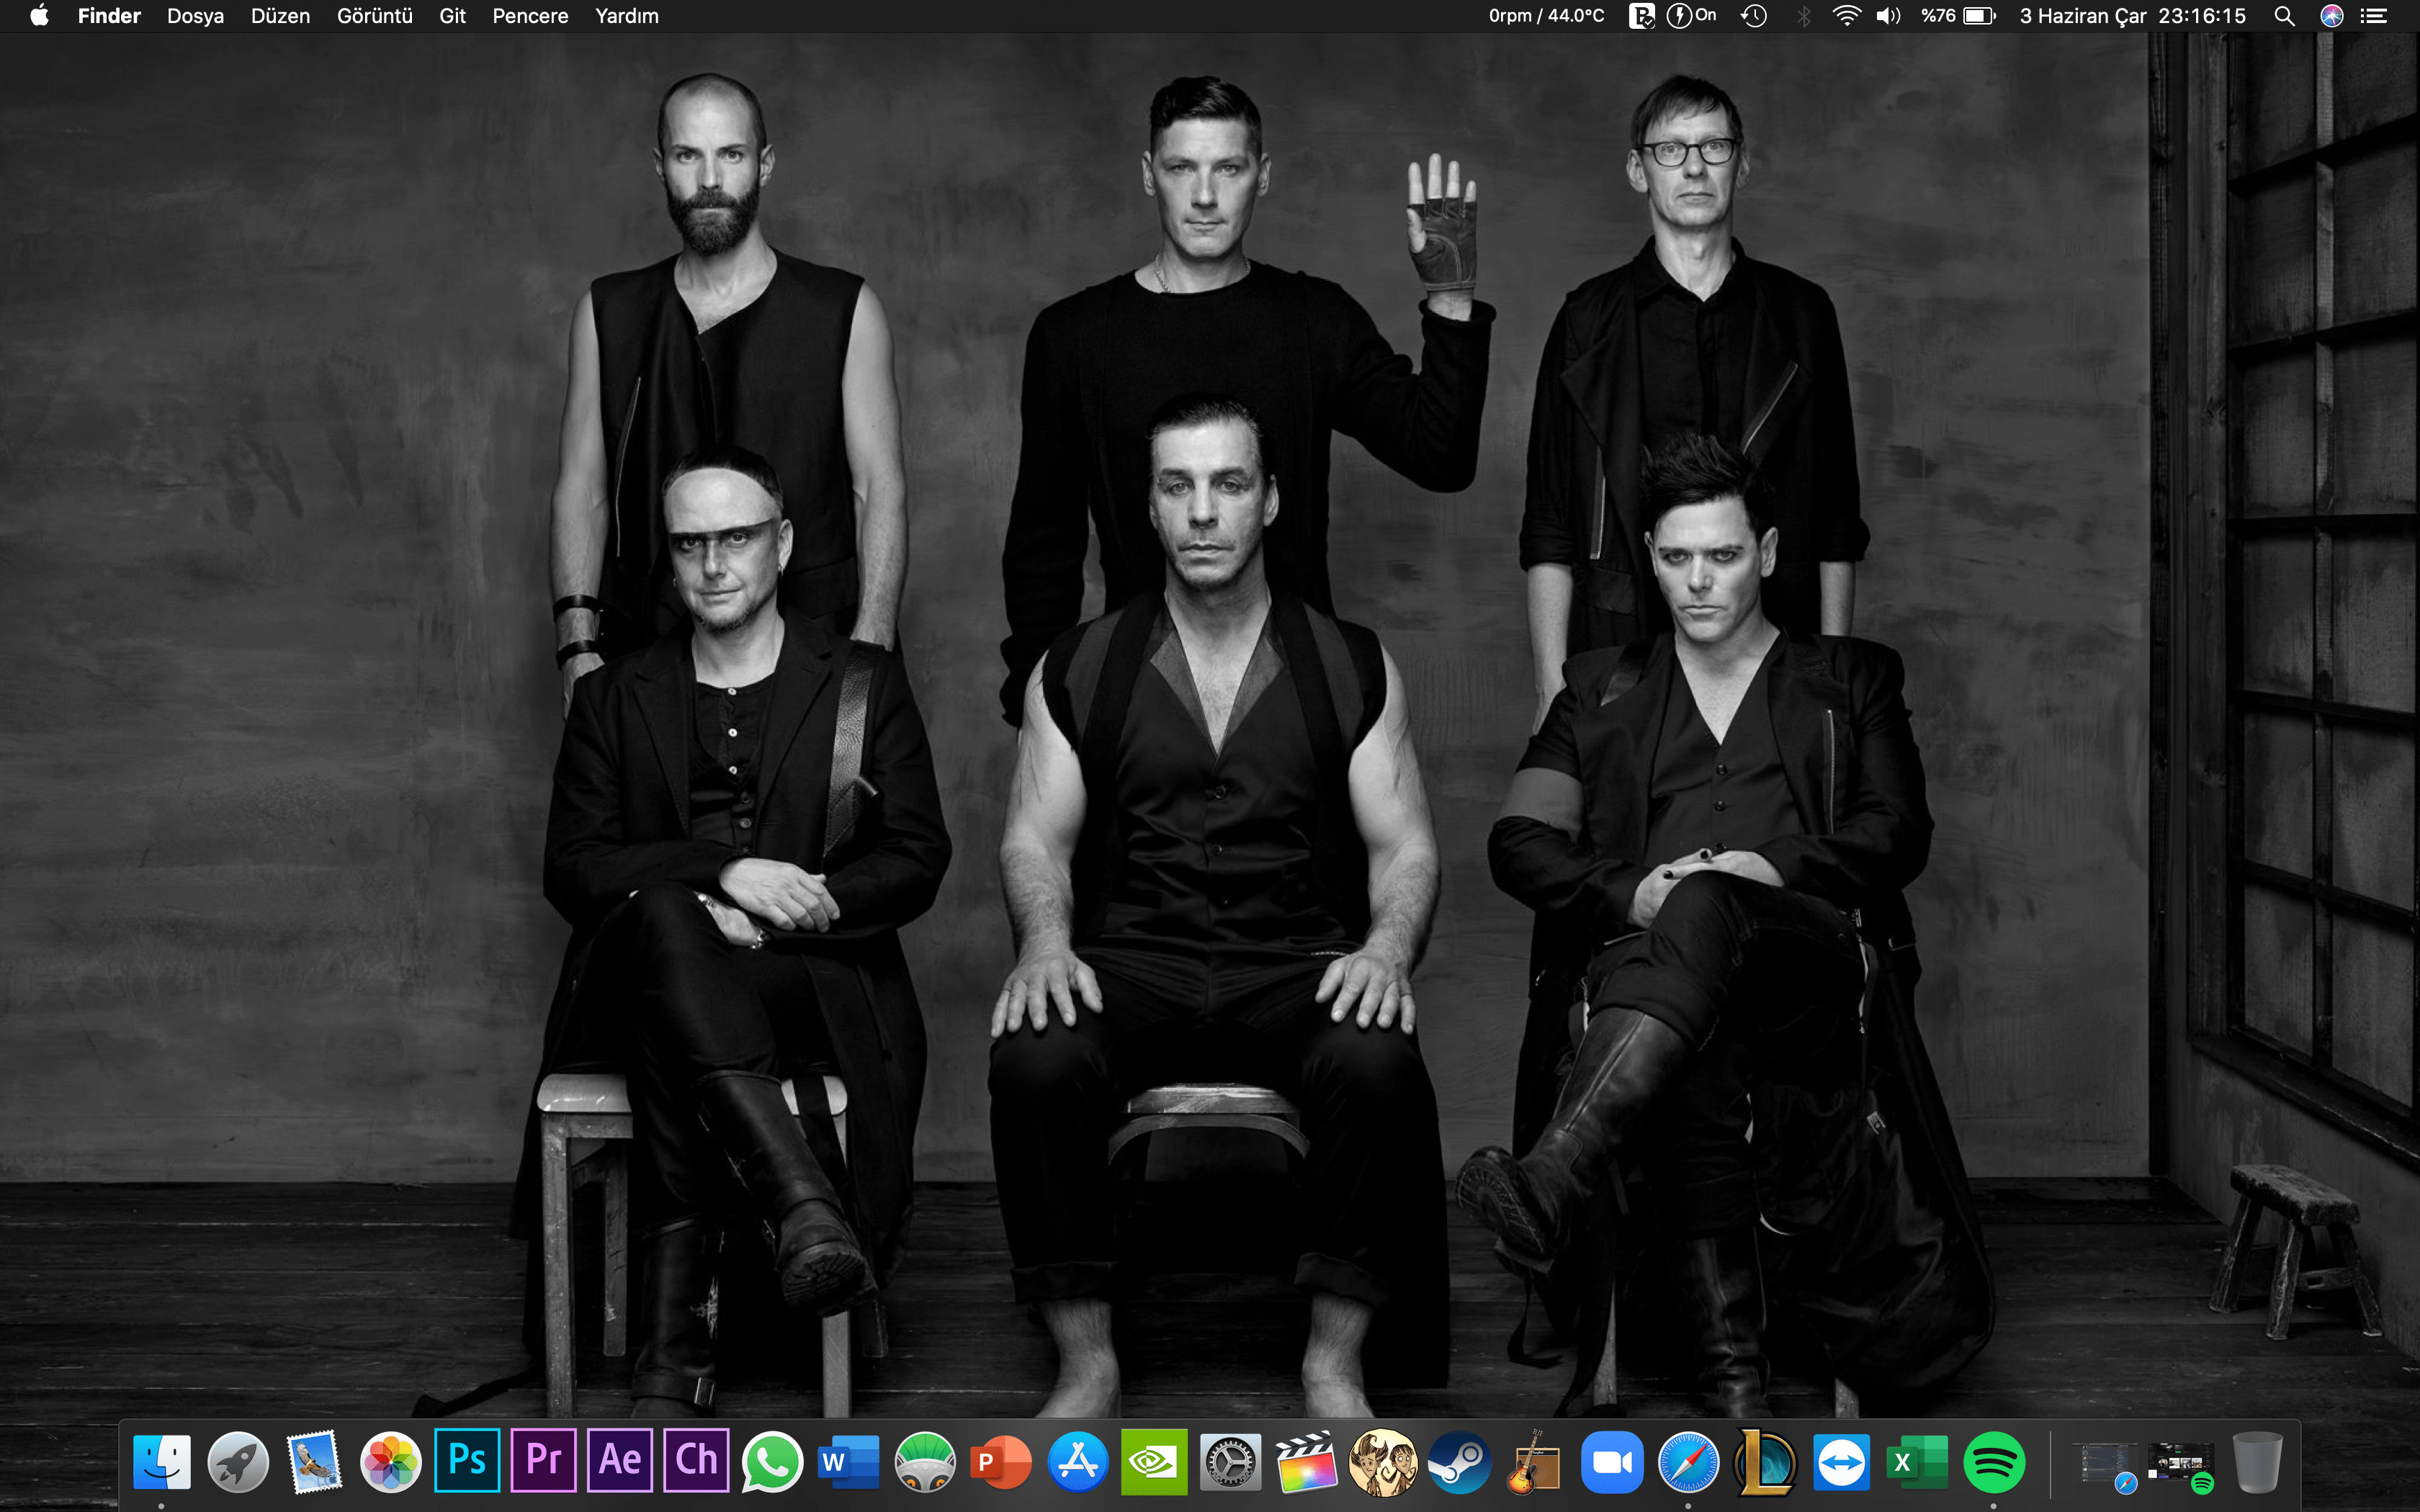Expand the battery %76 status menu
Screen dimensions: 2420x1512
1958,16
